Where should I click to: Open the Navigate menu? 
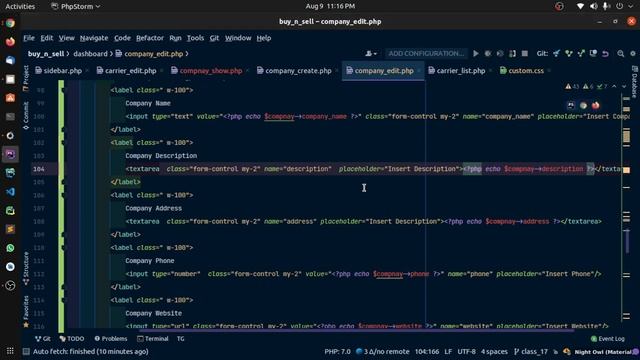coord(94,38)
